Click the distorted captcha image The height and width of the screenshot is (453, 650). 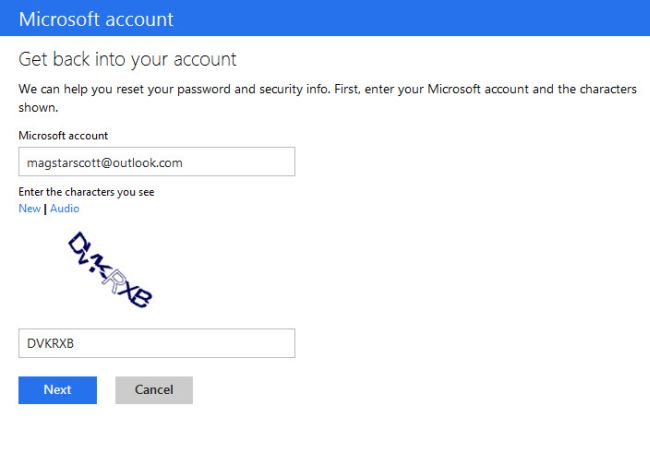coord(108,268)
